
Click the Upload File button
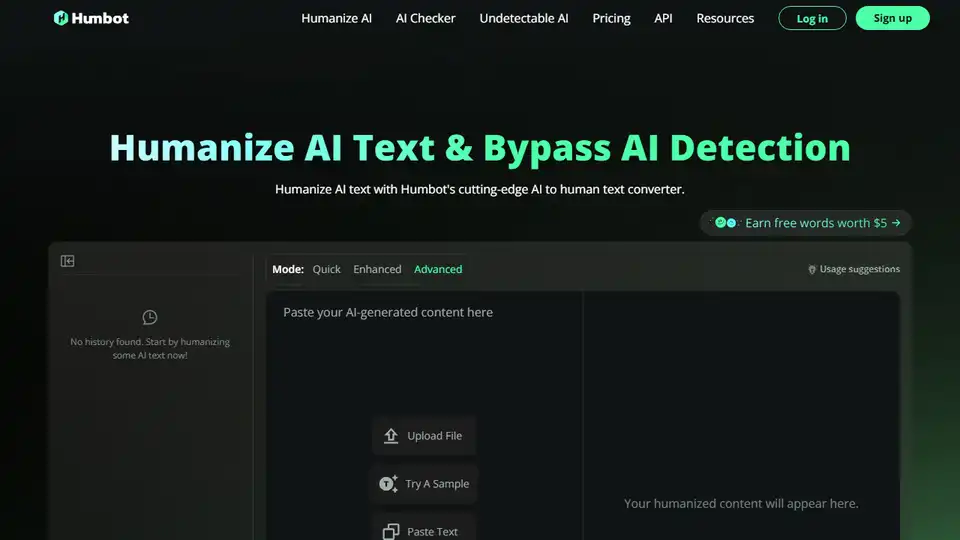click(x=424, y=435)
